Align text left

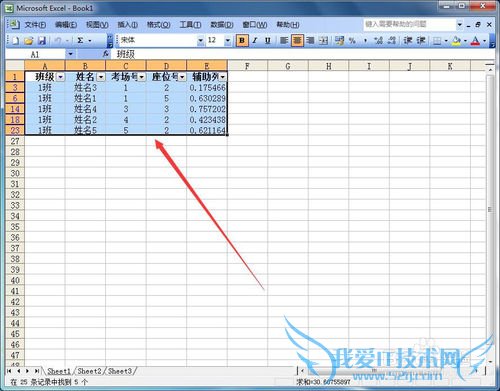[x=284, y=41]
